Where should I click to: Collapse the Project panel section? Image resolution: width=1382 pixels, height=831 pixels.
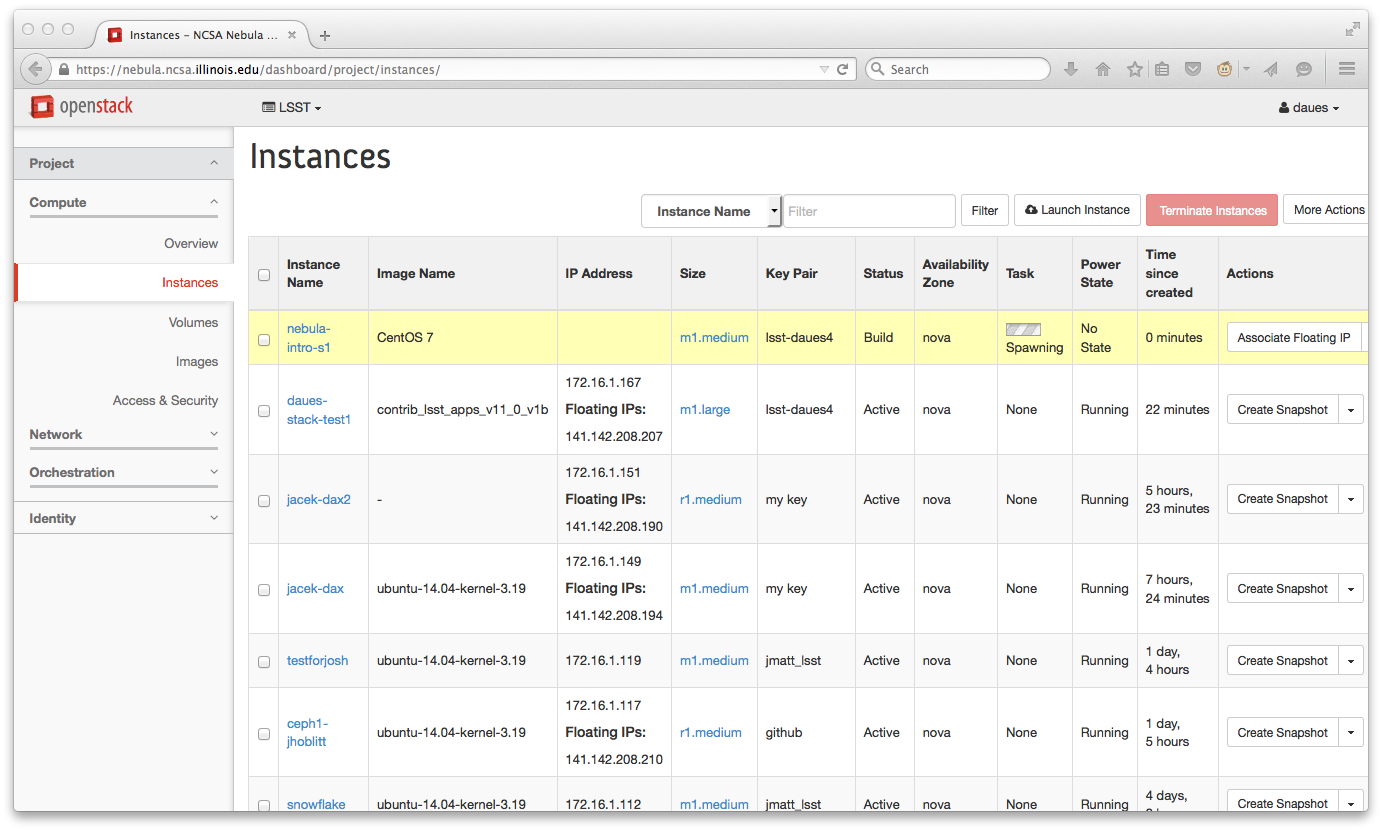[x=124, y=163]
